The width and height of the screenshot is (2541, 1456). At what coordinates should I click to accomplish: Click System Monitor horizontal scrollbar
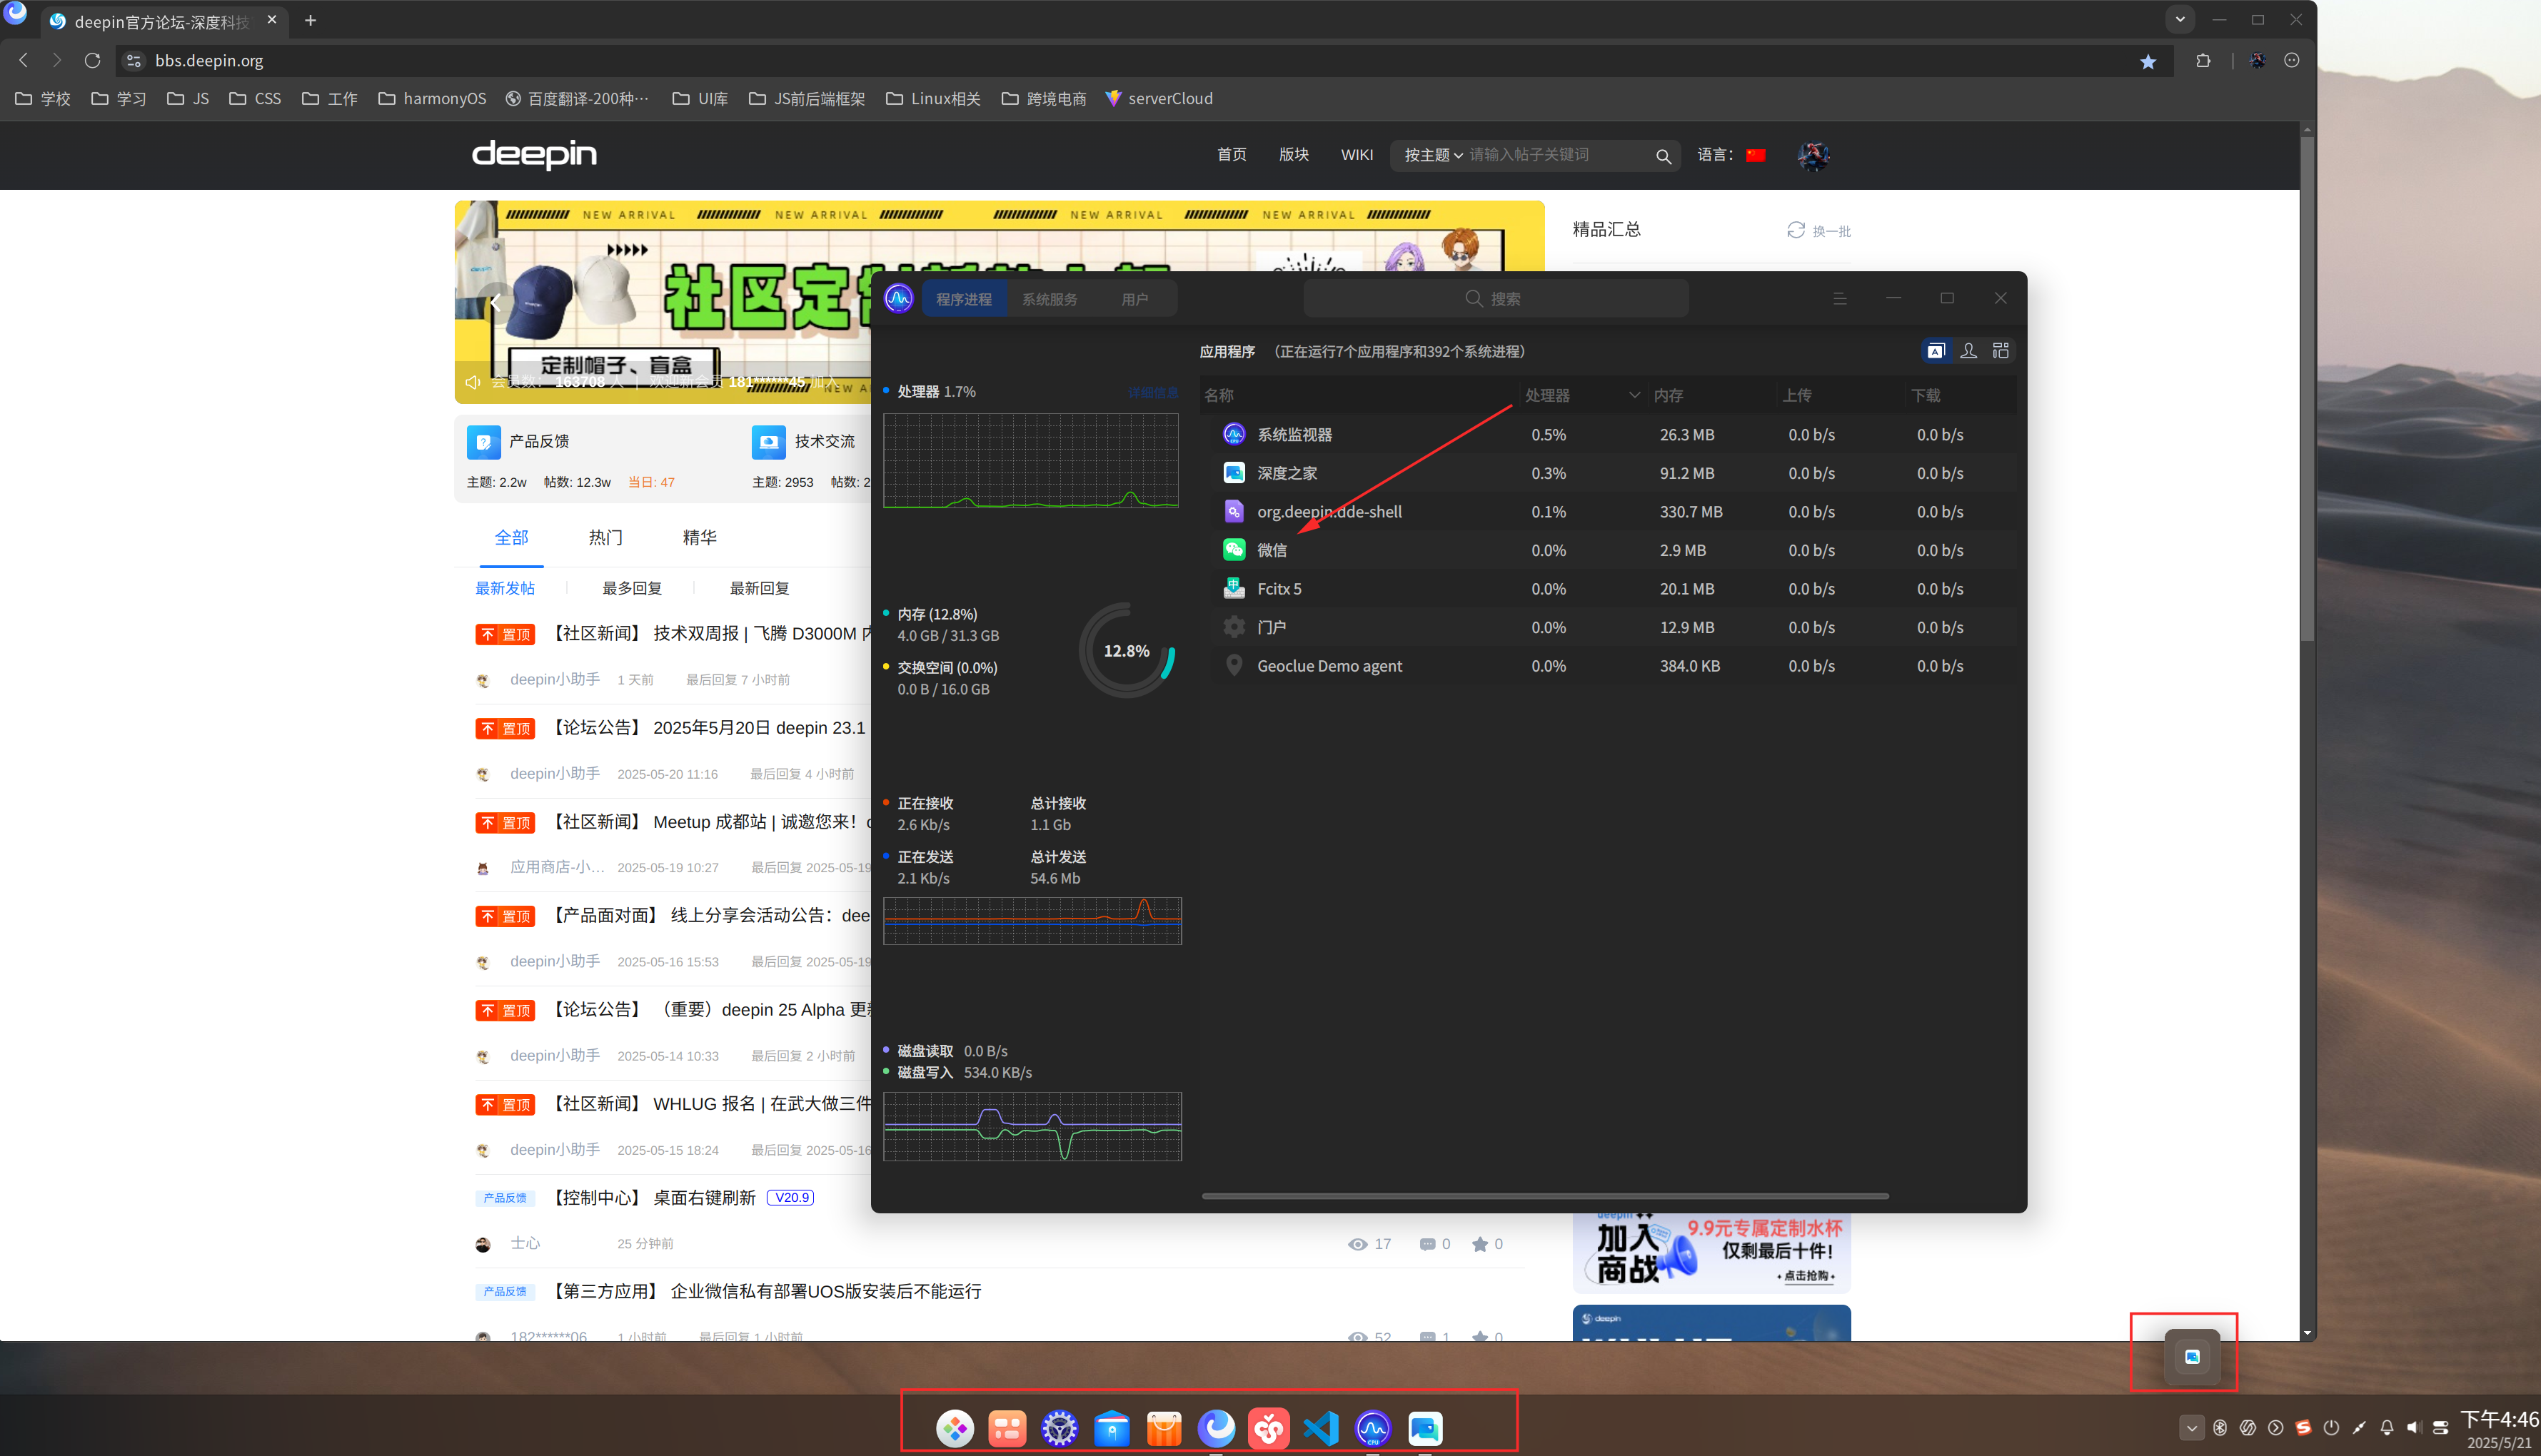click(1545, 1195)
